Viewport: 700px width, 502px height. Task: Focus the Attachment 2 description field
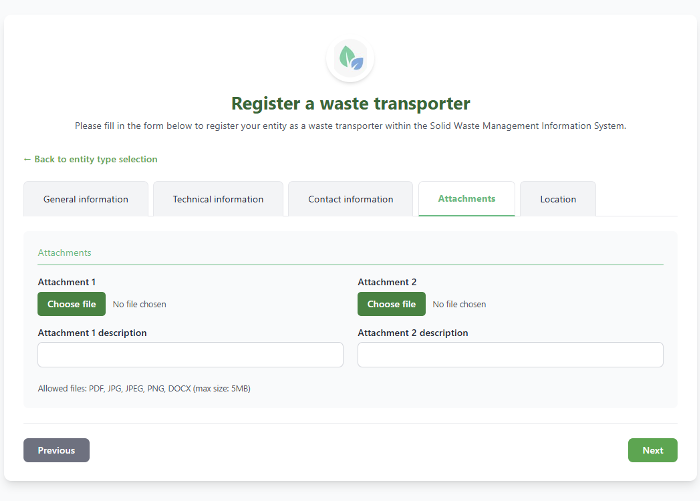click(510, 355)
